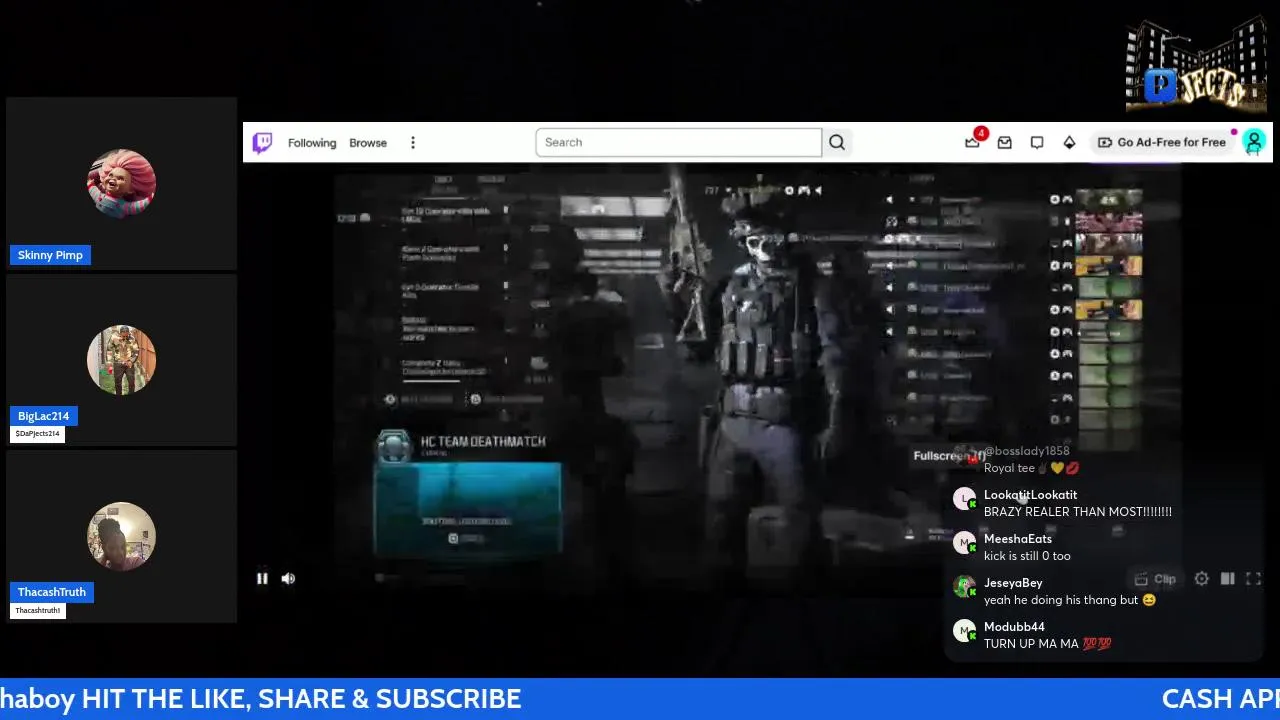Select the HC TEAM DEATHMATCH playlist tile

point(467,492)
